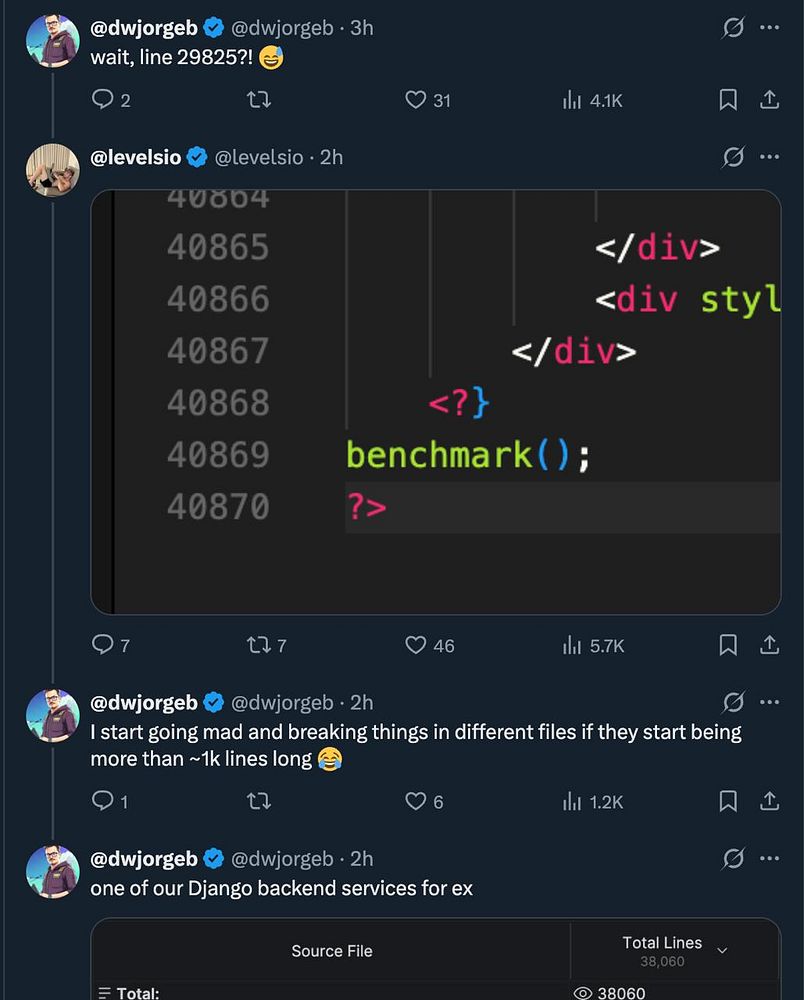The height and width of the screenshot is (1000, 804).
Task: Like the '~1k lines long' tweet
Action: tap(416, 801)
